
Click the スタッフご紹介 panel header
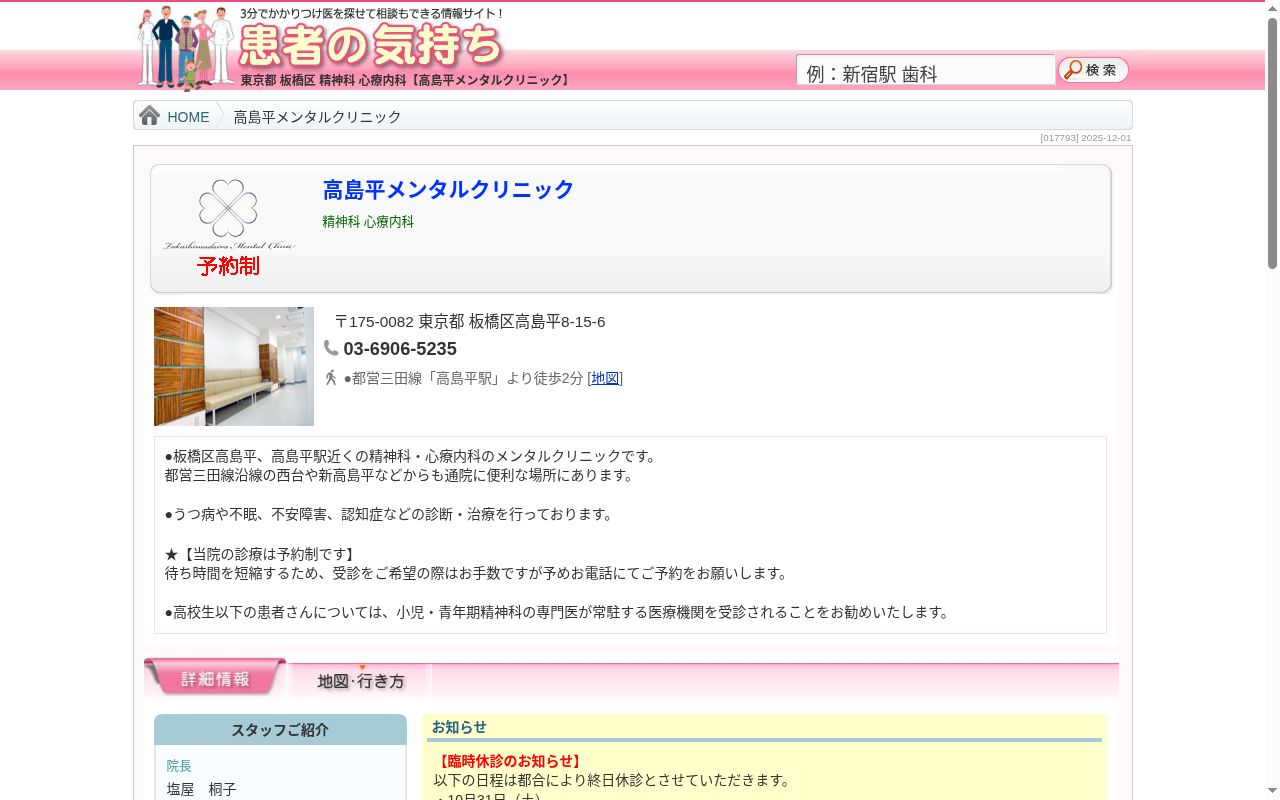[x=280, y=730]
